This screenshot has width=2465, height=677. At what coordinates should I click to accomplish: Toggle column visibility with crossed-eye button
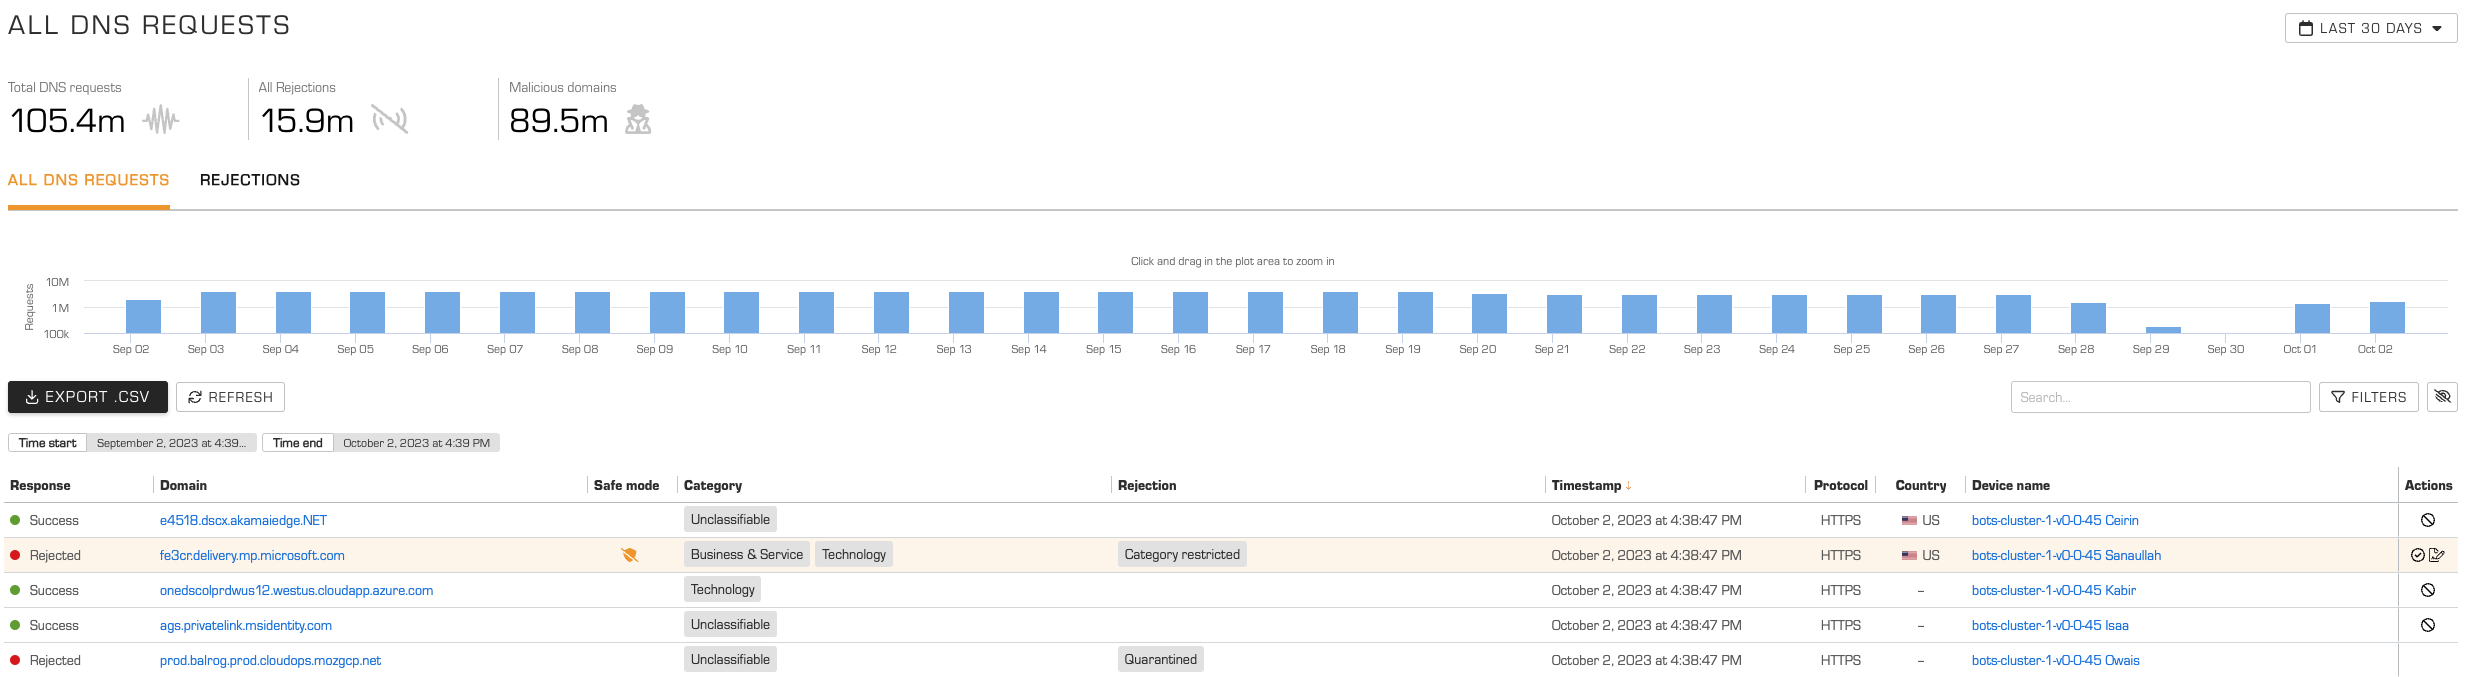(2442, 397)
